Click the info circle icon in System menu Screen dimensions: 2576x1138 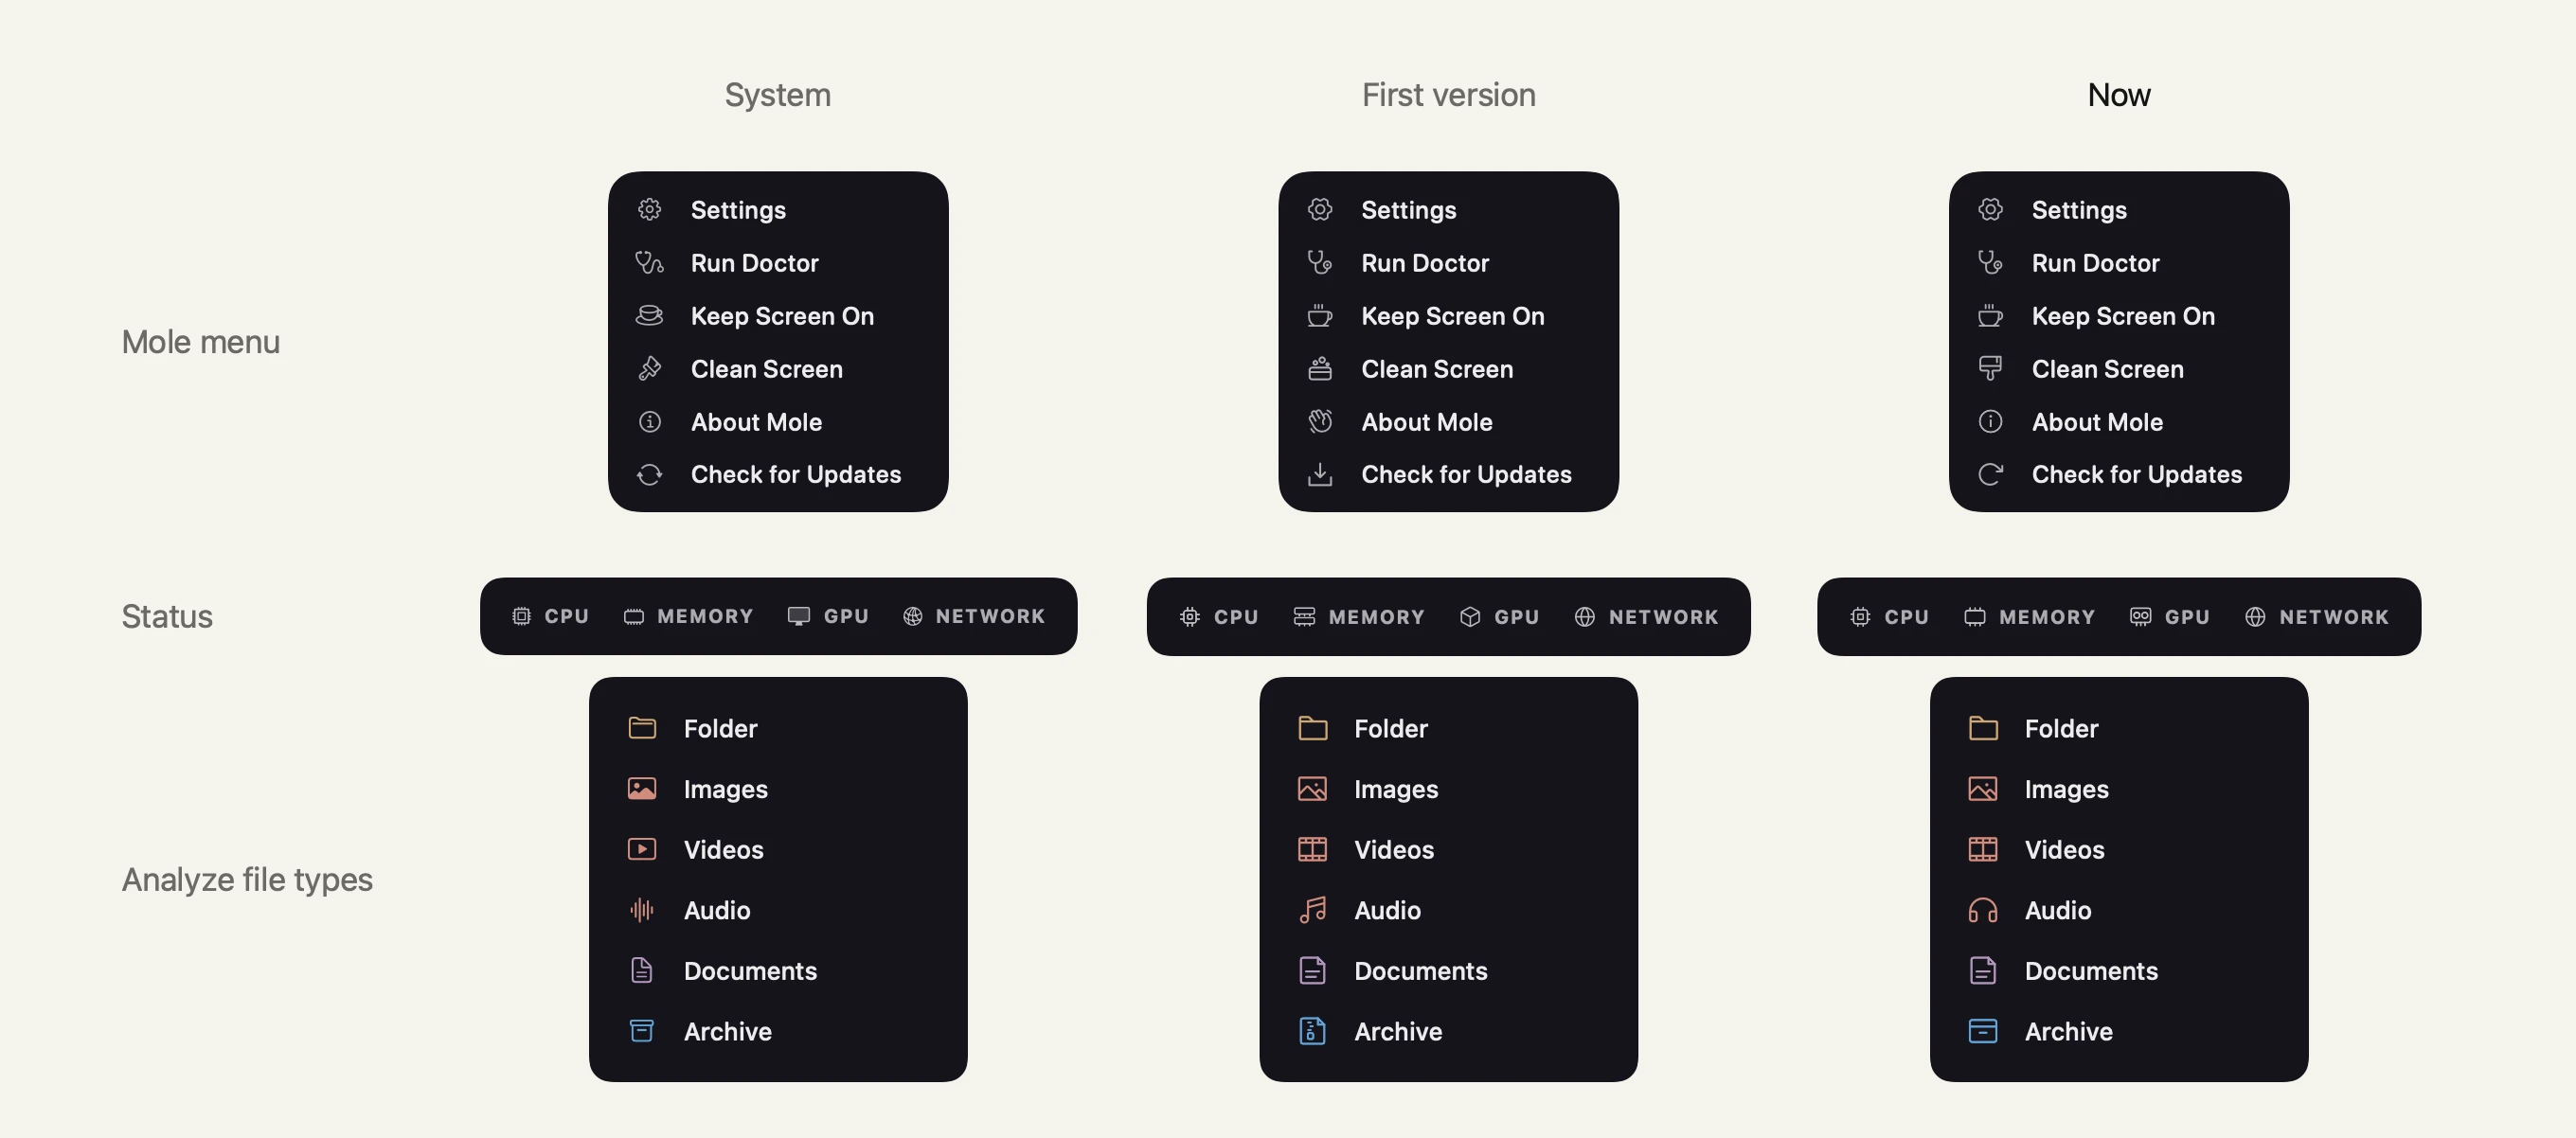pyautogui.click(x=650, y=422)
